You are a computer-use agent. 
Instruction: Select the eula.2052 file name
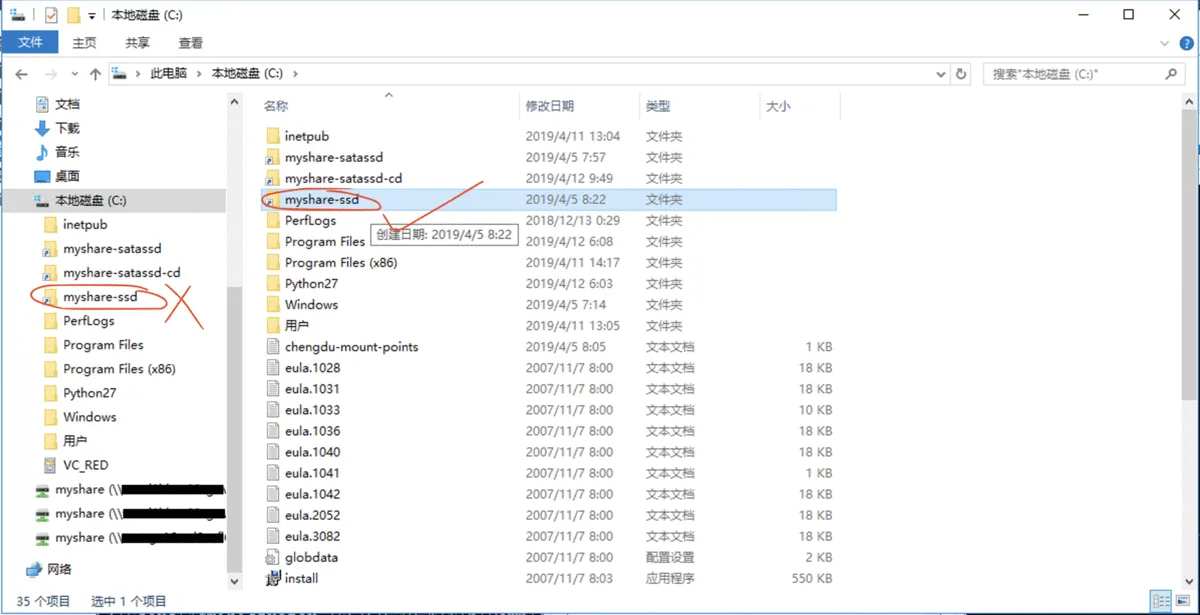312,516
